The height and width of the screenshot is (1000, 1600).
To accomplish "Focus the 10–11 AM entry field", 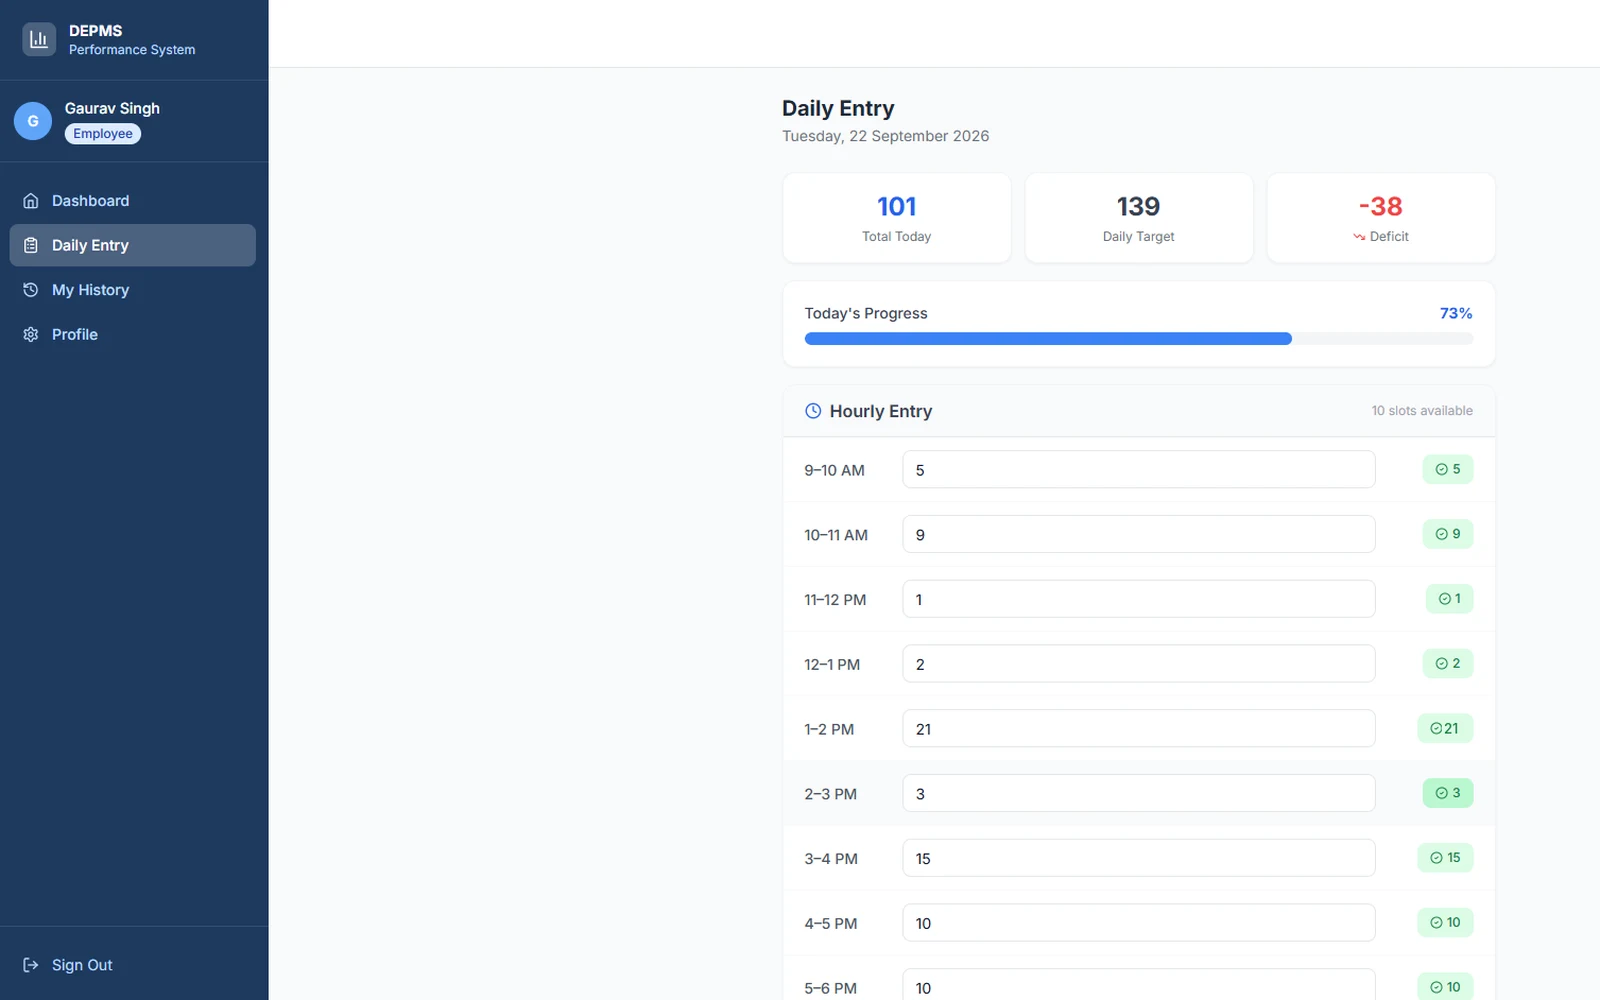I will [x=1138, y=534].
